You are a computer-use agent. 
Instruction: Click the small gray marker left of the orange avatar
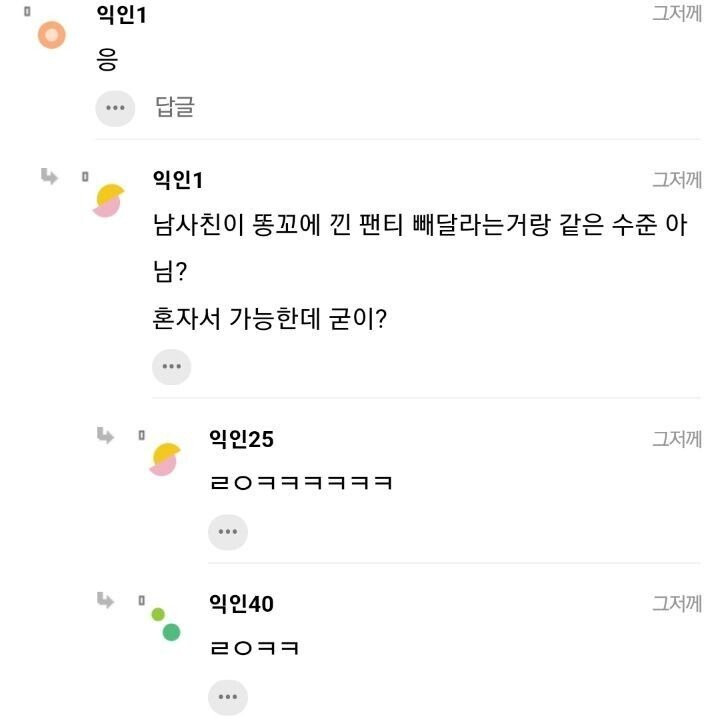click(27, 13)
